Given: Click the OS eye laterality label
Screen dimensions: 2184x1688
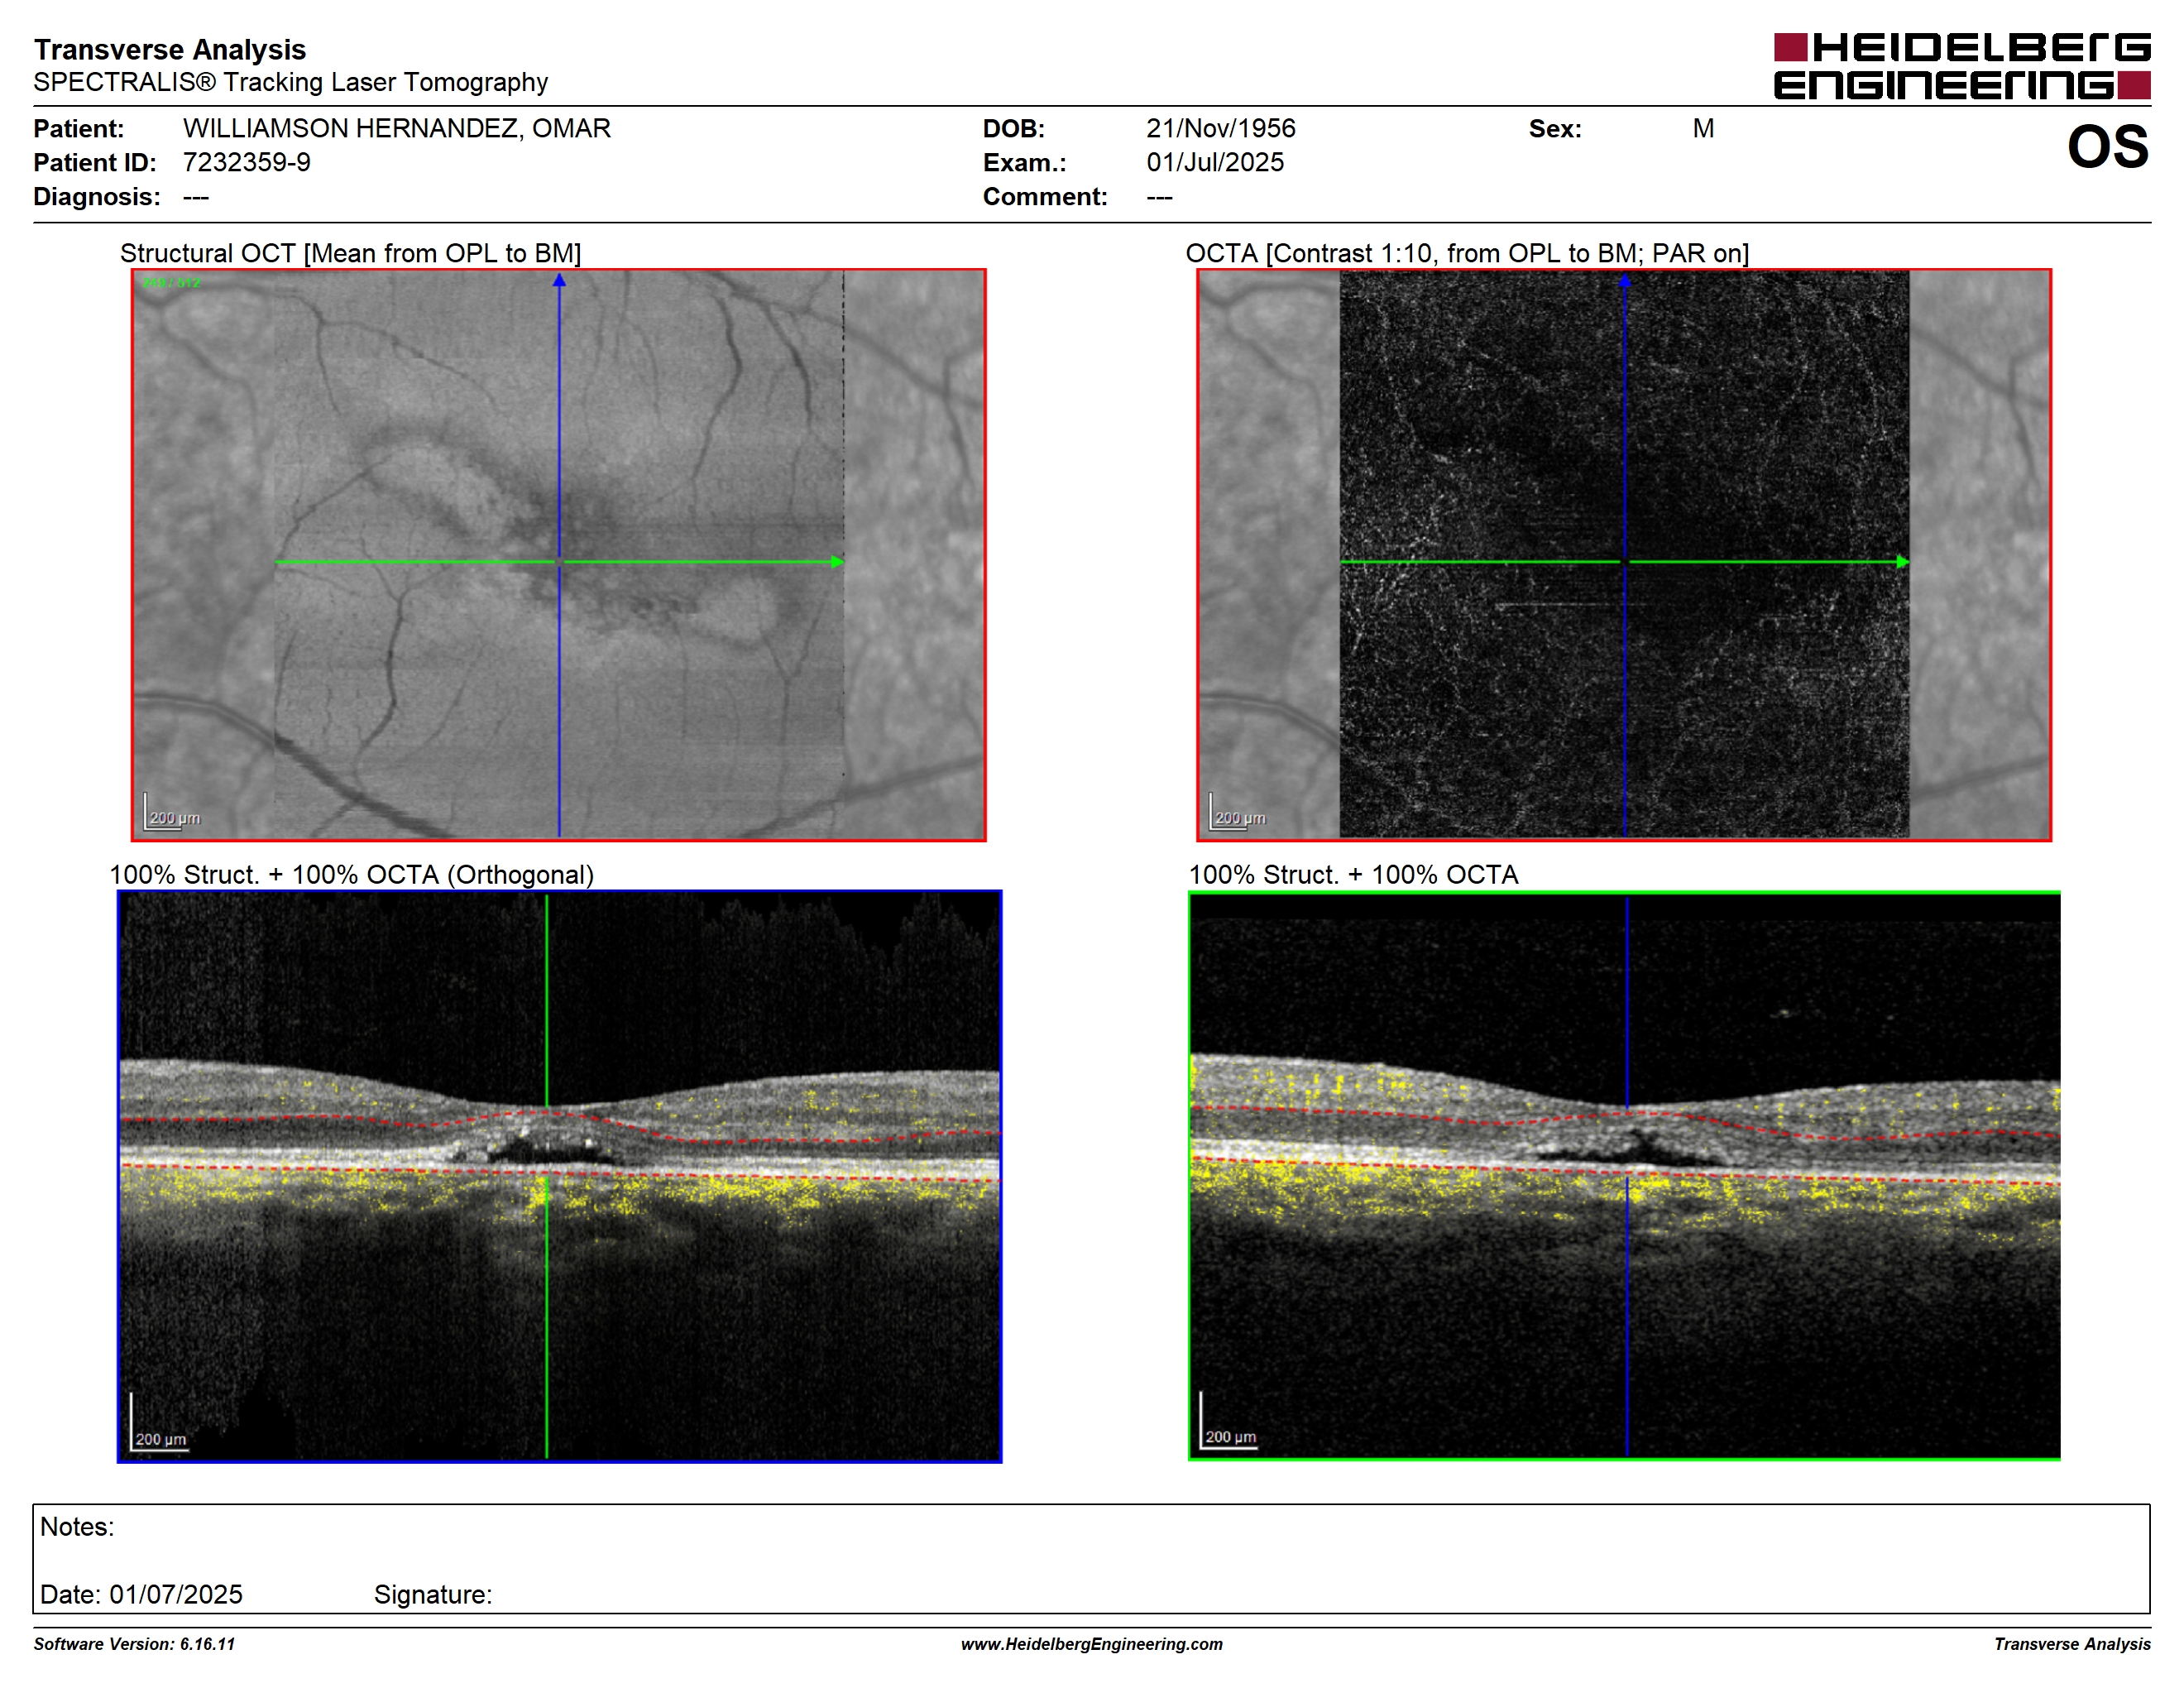Looking at the screenshot, I should 2108,147.
